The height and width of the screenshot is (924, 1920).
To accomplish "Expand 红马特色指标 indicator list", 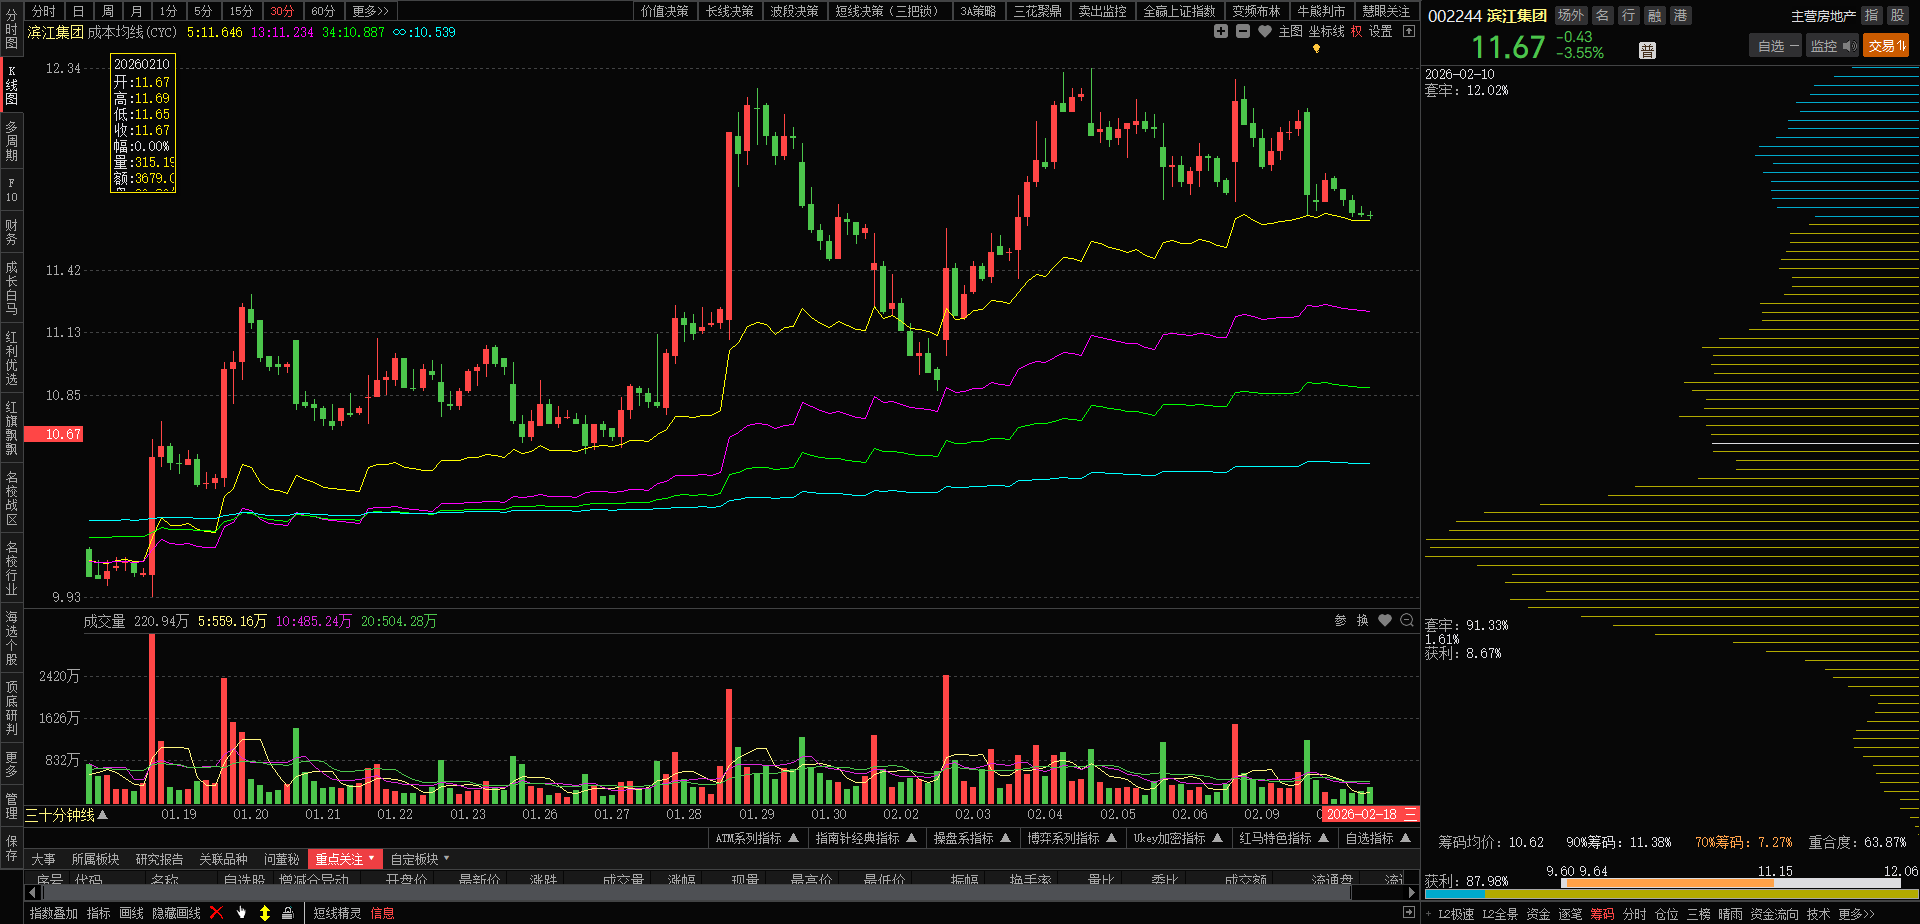I will 1284,838.
